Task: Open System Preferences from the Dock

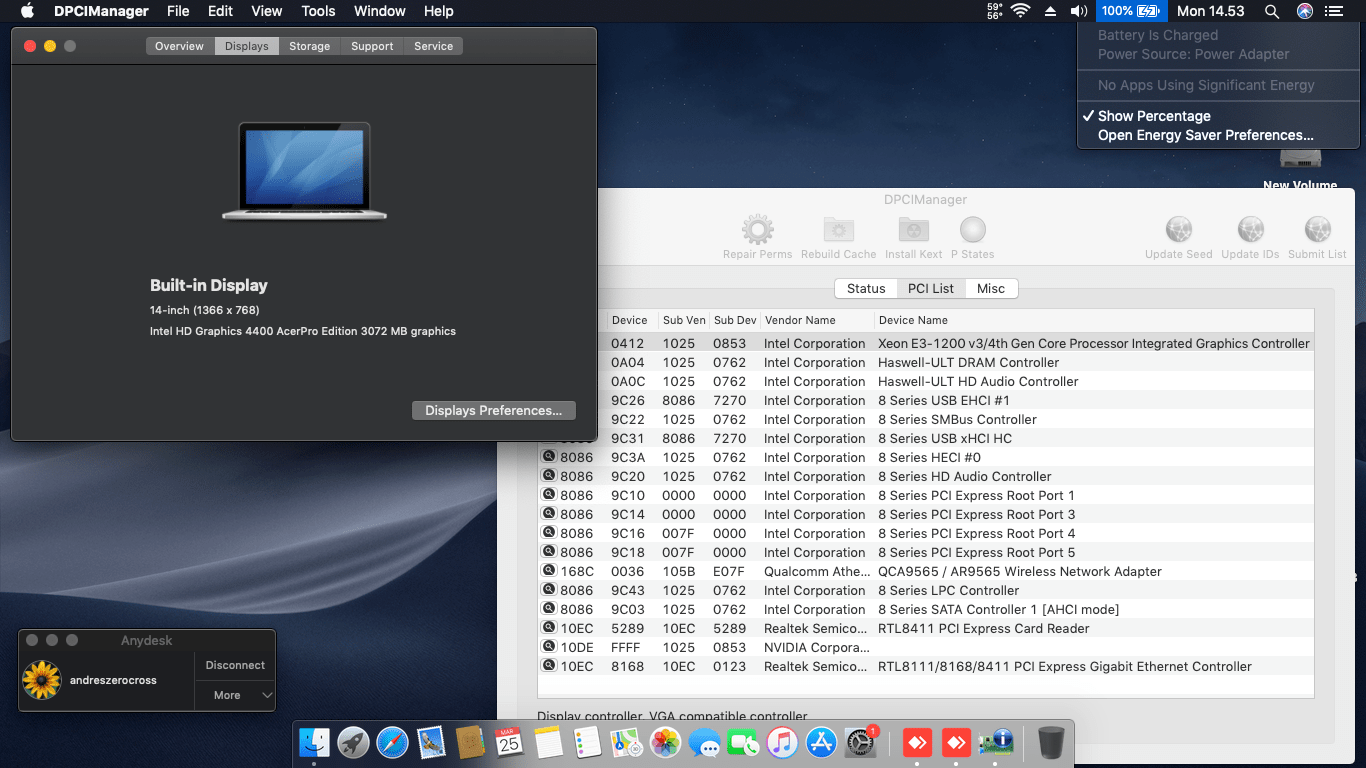Action: pyautogui.click(x=860, y=742)
